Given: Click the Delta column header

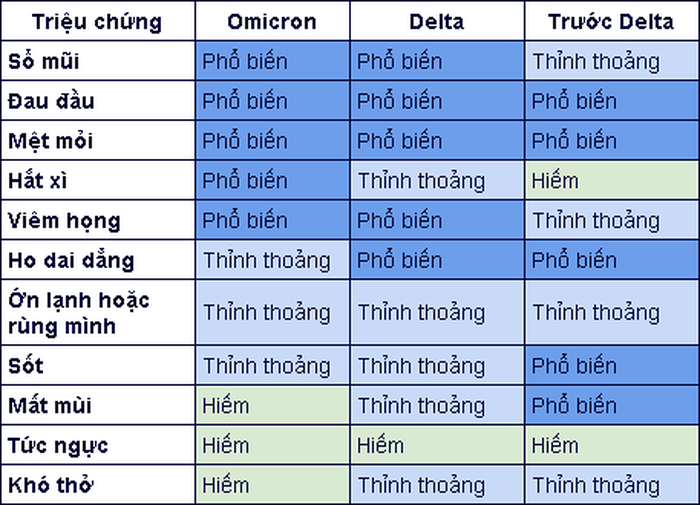Looking at the screenshot, I should click(436, 22).
